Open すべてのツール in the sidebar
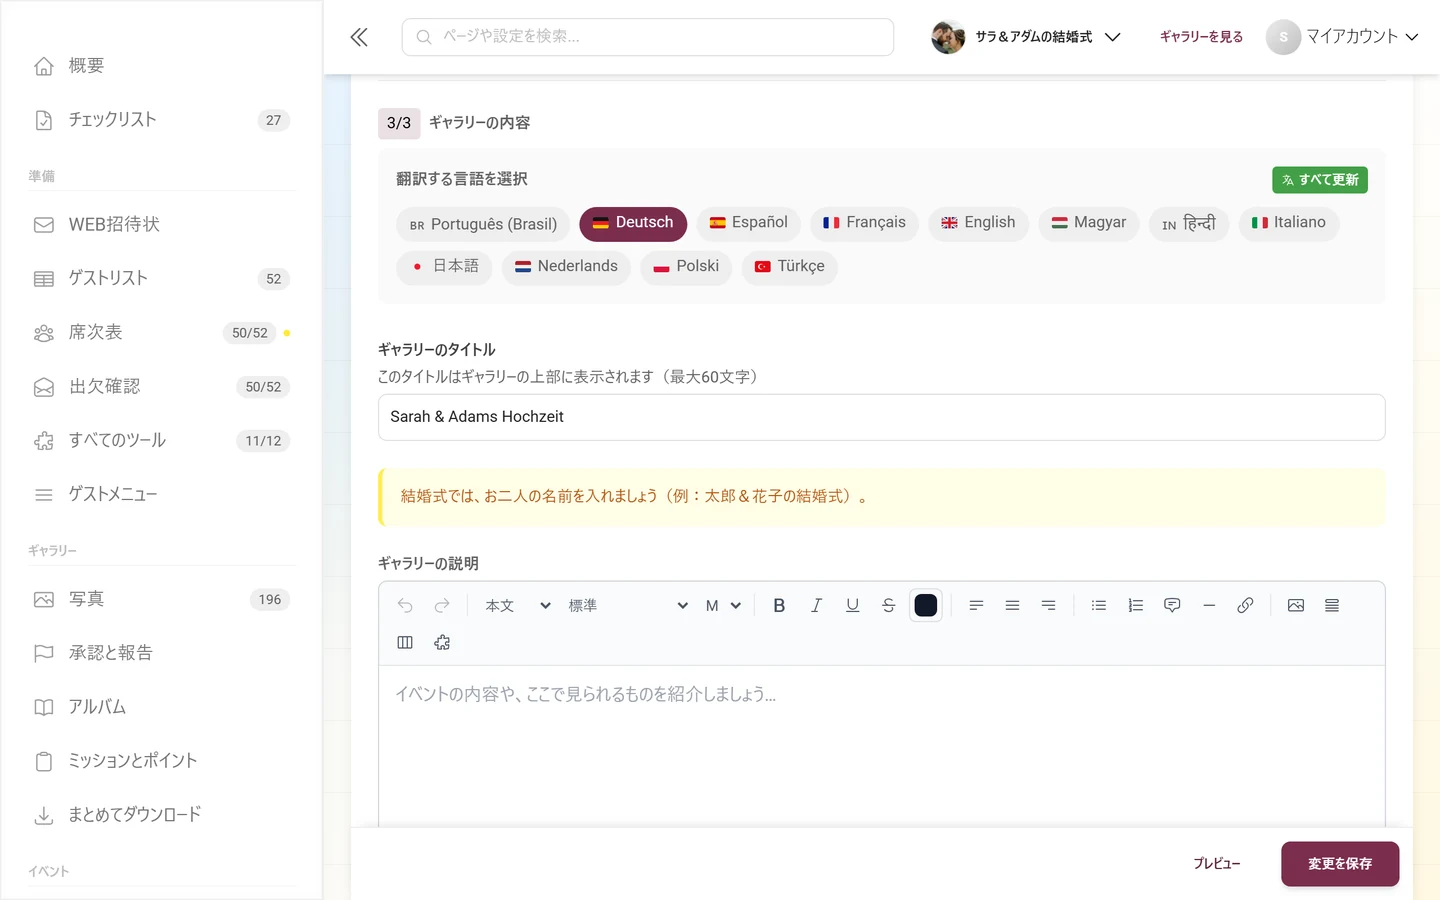Image resolution: width=1440 pixels, height=900 pixels. (162, 441)
